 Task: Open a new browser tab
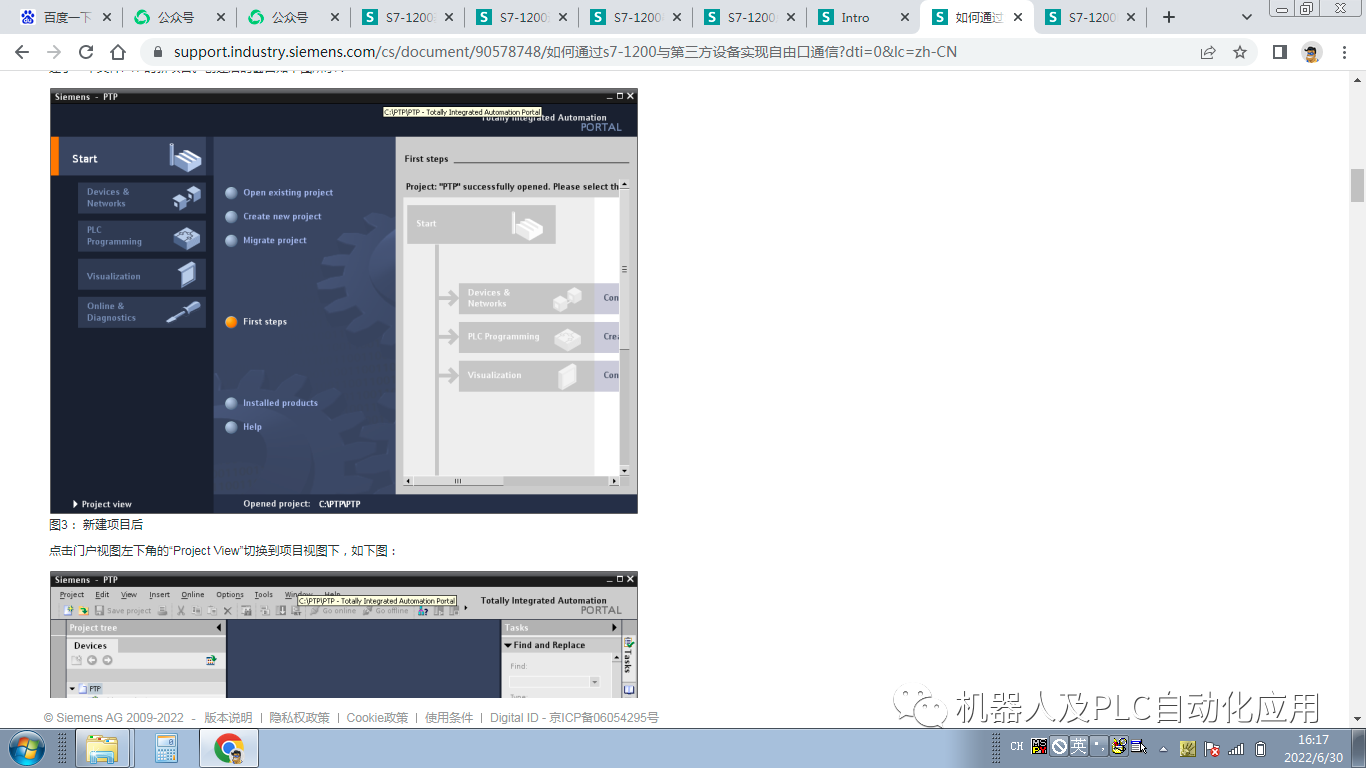coord(1169,17)
